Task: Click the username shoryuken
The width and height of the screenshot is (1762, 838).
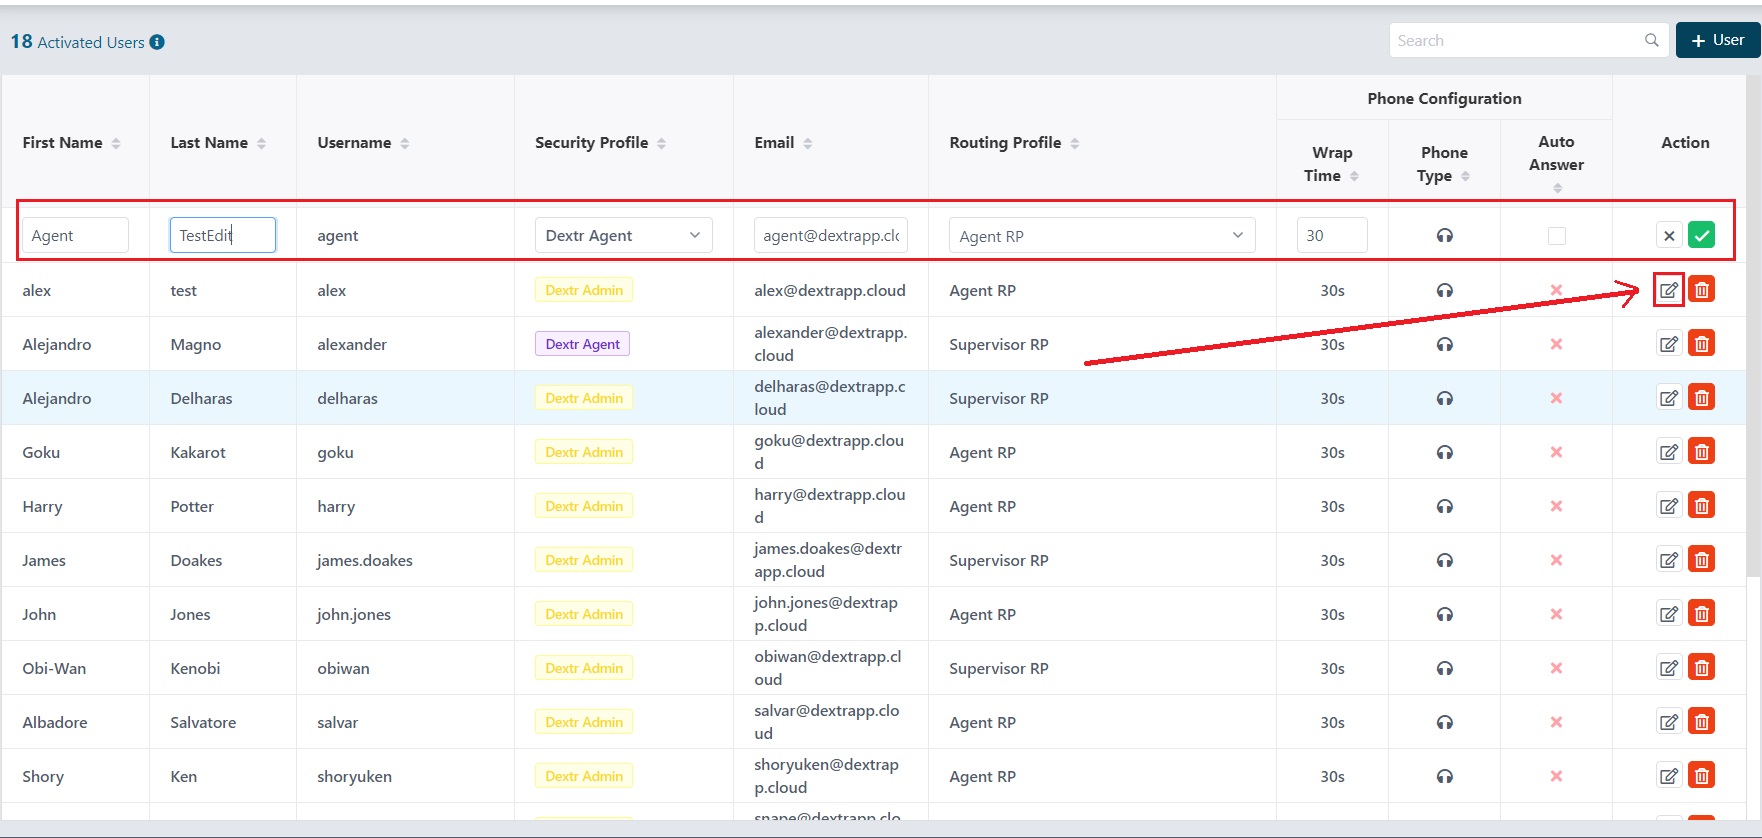Action: (x=354, y=776)
